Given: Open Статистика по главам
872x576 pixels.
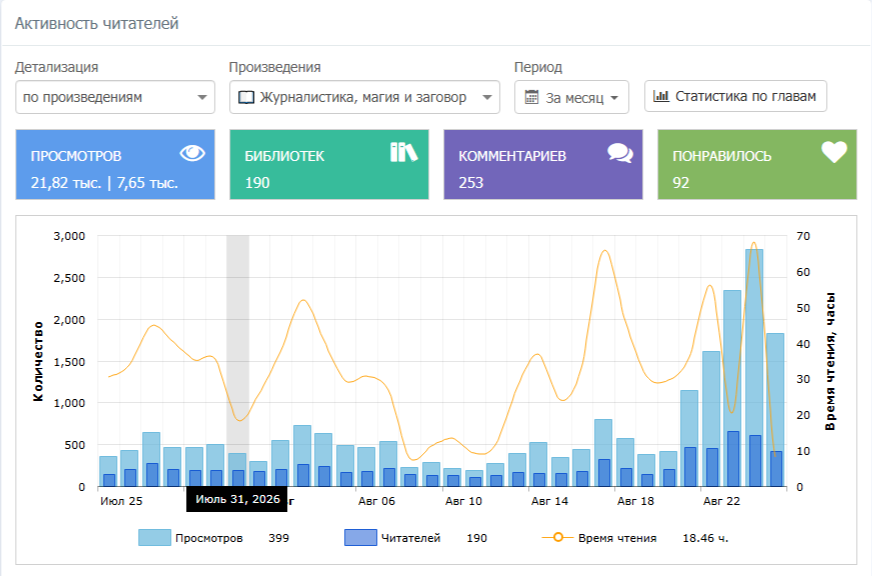Looking at the screenshot, I should point(735,96).
